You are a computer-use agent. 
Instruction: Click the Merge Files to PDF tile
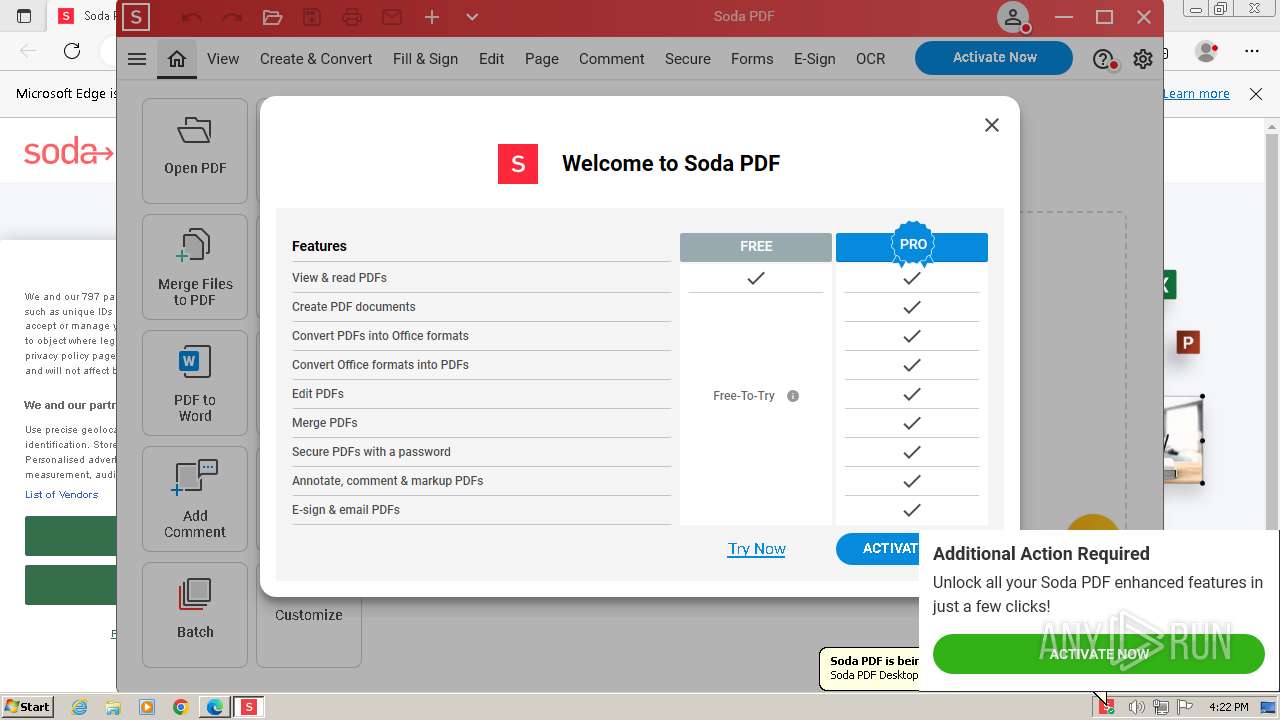[x=195, y=267]
